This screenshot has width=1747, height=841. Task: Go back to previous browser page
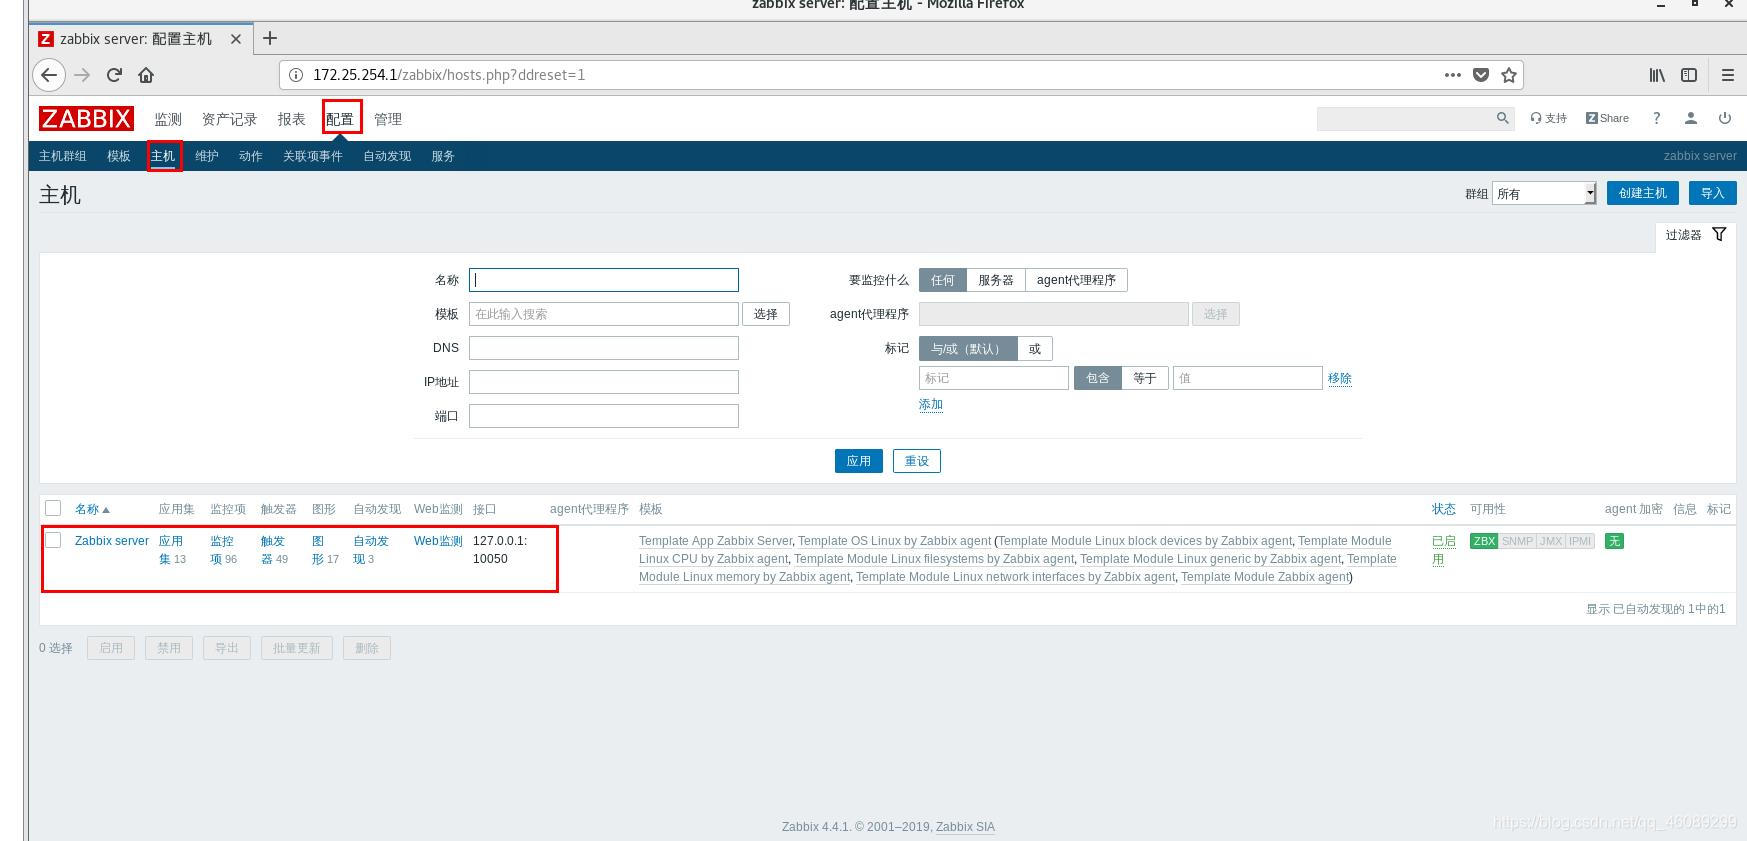click(49, 75)
